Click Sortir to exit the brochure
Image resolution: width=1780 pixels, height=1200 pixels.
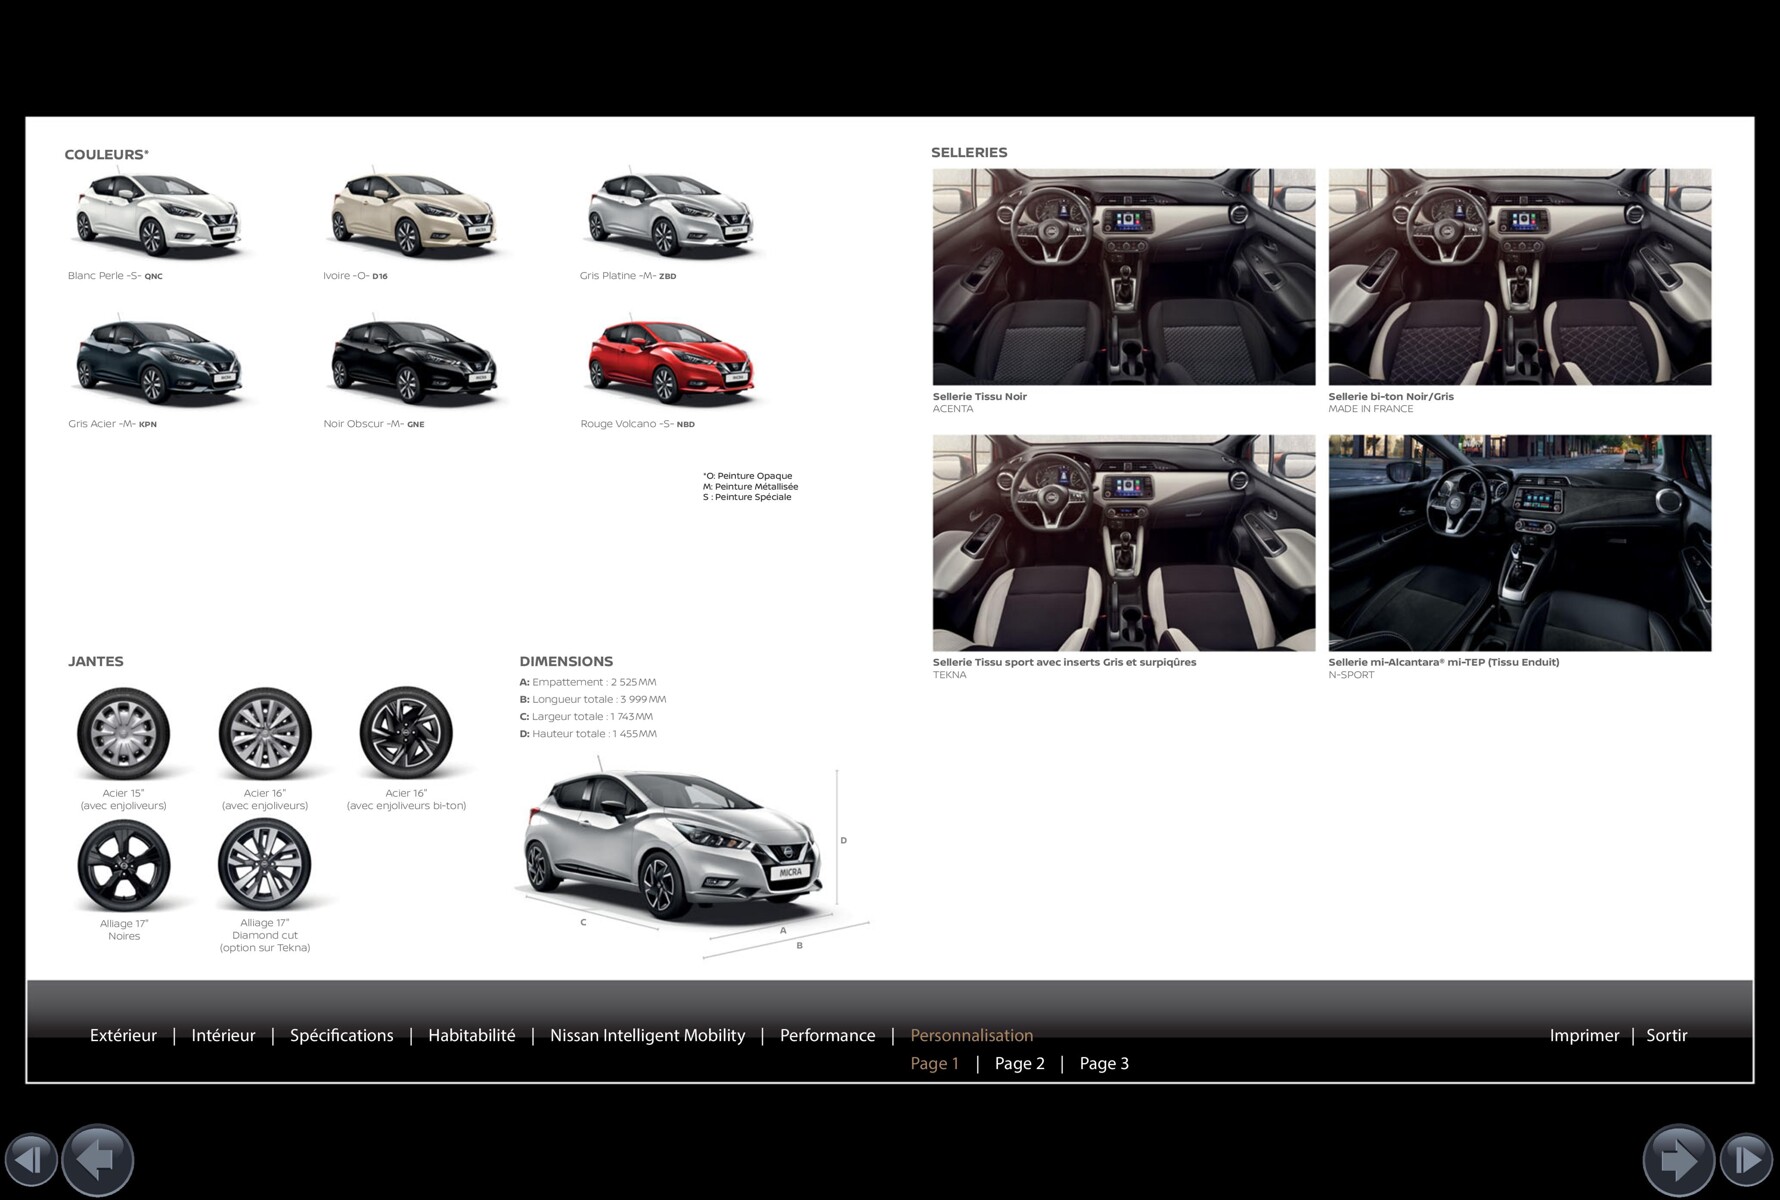coord(1666,1035)
